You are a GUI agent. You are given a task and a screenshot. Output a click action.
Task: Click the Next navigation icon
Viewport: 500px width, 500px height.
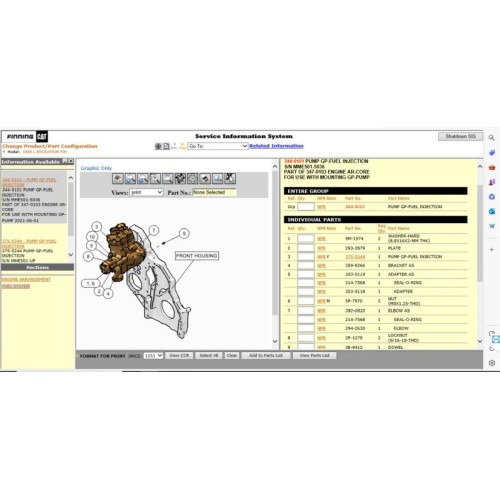pos(182,146)
